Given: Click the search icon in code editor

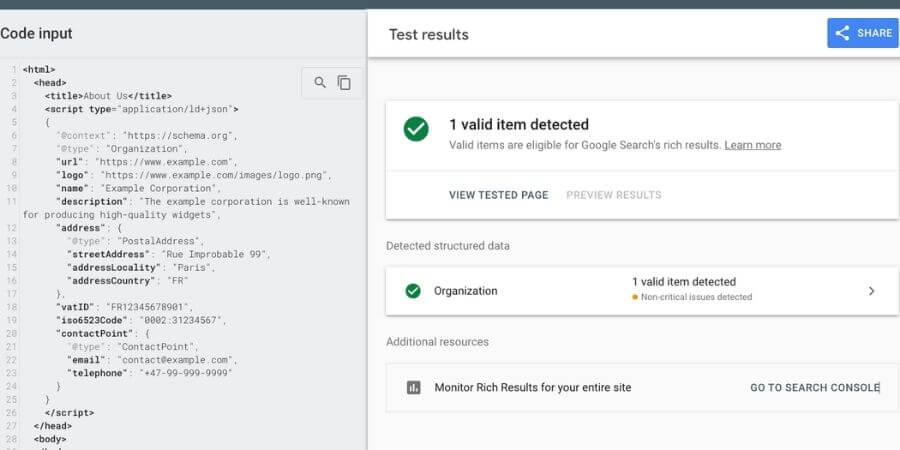Looking at the screenshot, I should click(x=320, y=83).
